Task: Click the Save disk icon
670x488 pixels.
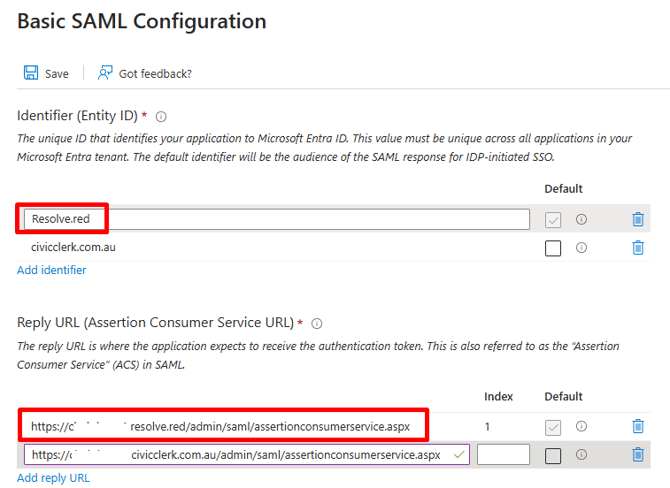Action: tap(31, 73)
